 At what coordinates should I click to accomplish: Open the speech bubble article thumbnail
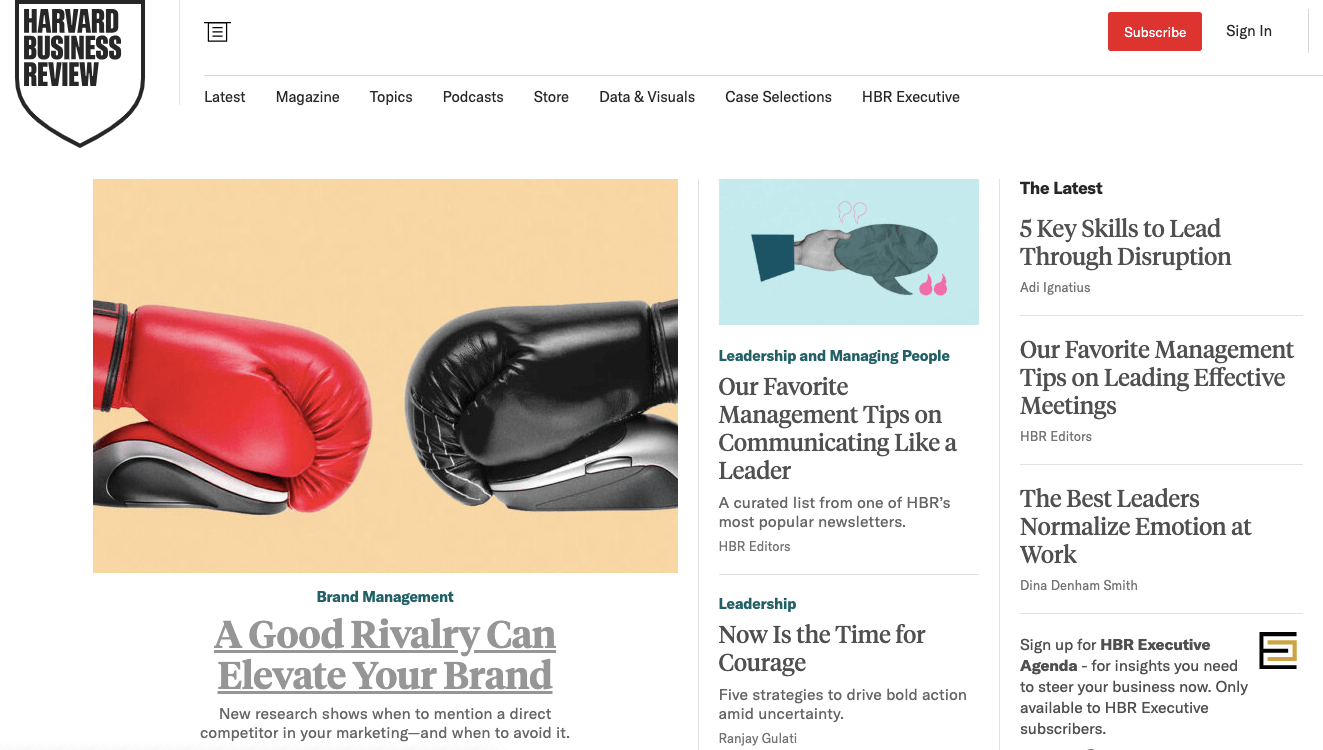point(849,252)
